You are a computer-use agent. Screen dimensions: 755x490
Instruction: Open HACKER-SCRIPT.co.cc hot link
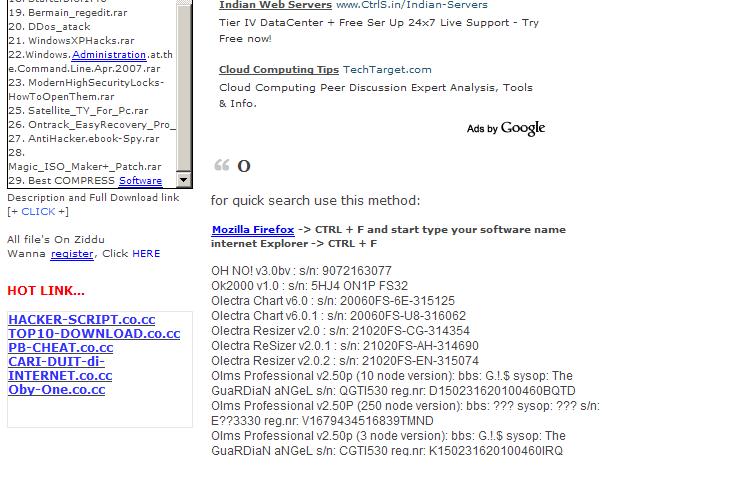[81, 320]
